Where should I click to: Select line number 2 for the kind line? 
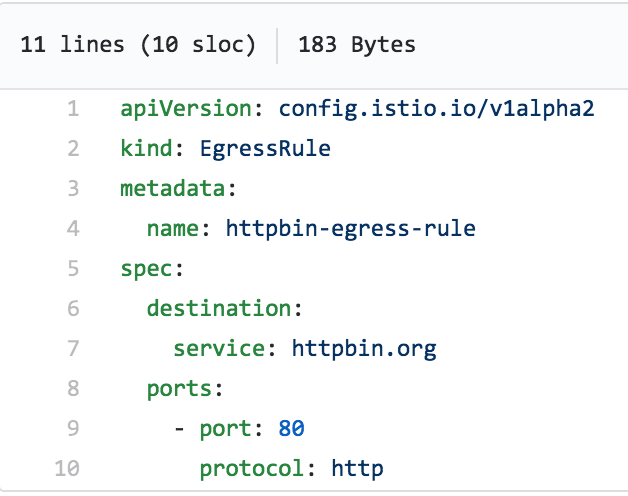(72, 149)
